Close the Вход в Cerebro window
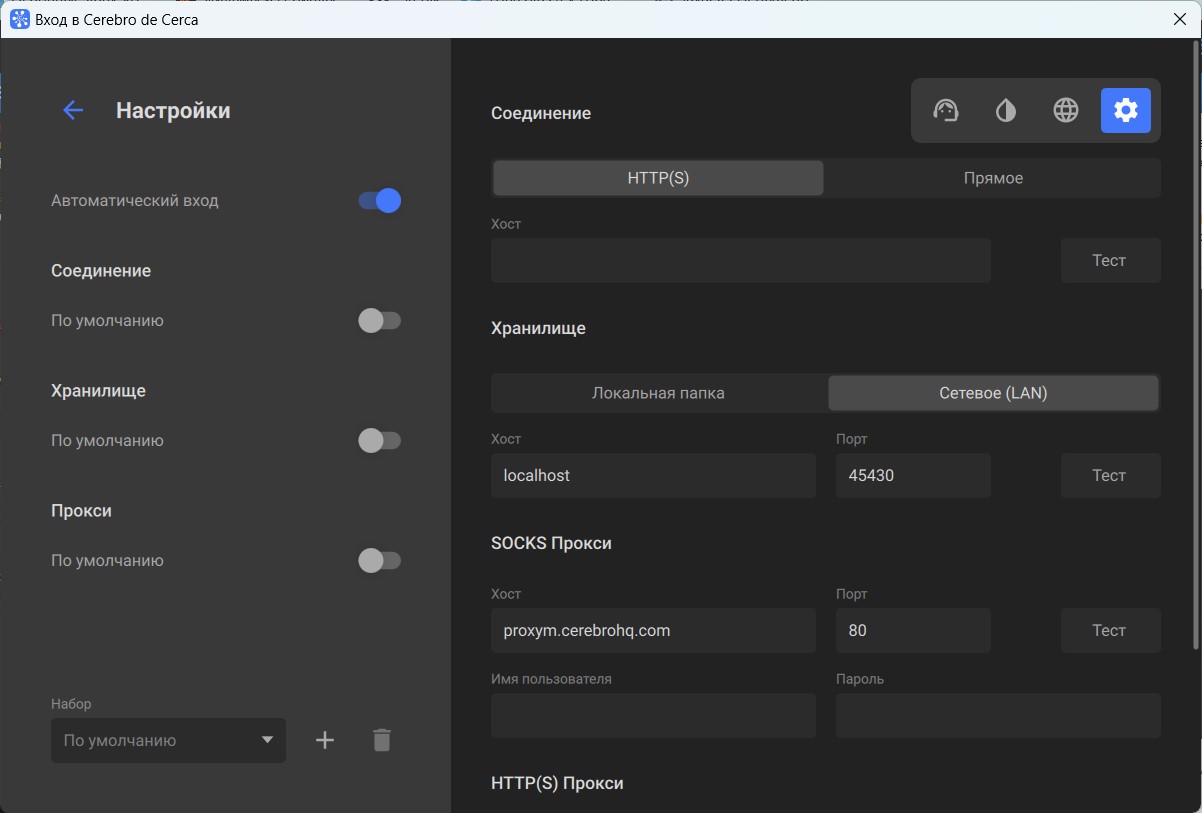Screen dimensions: 1202x813 coord(1179,19)
